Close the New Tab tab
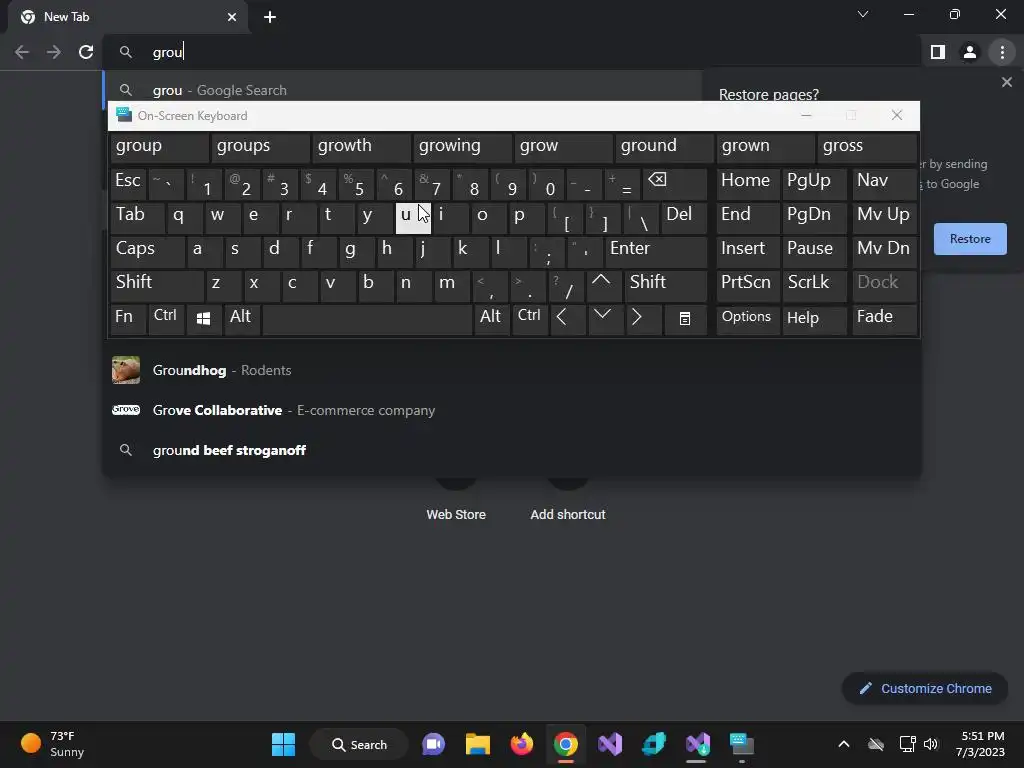The height and width of the screenshot is (768, 1024). [232, 17]
